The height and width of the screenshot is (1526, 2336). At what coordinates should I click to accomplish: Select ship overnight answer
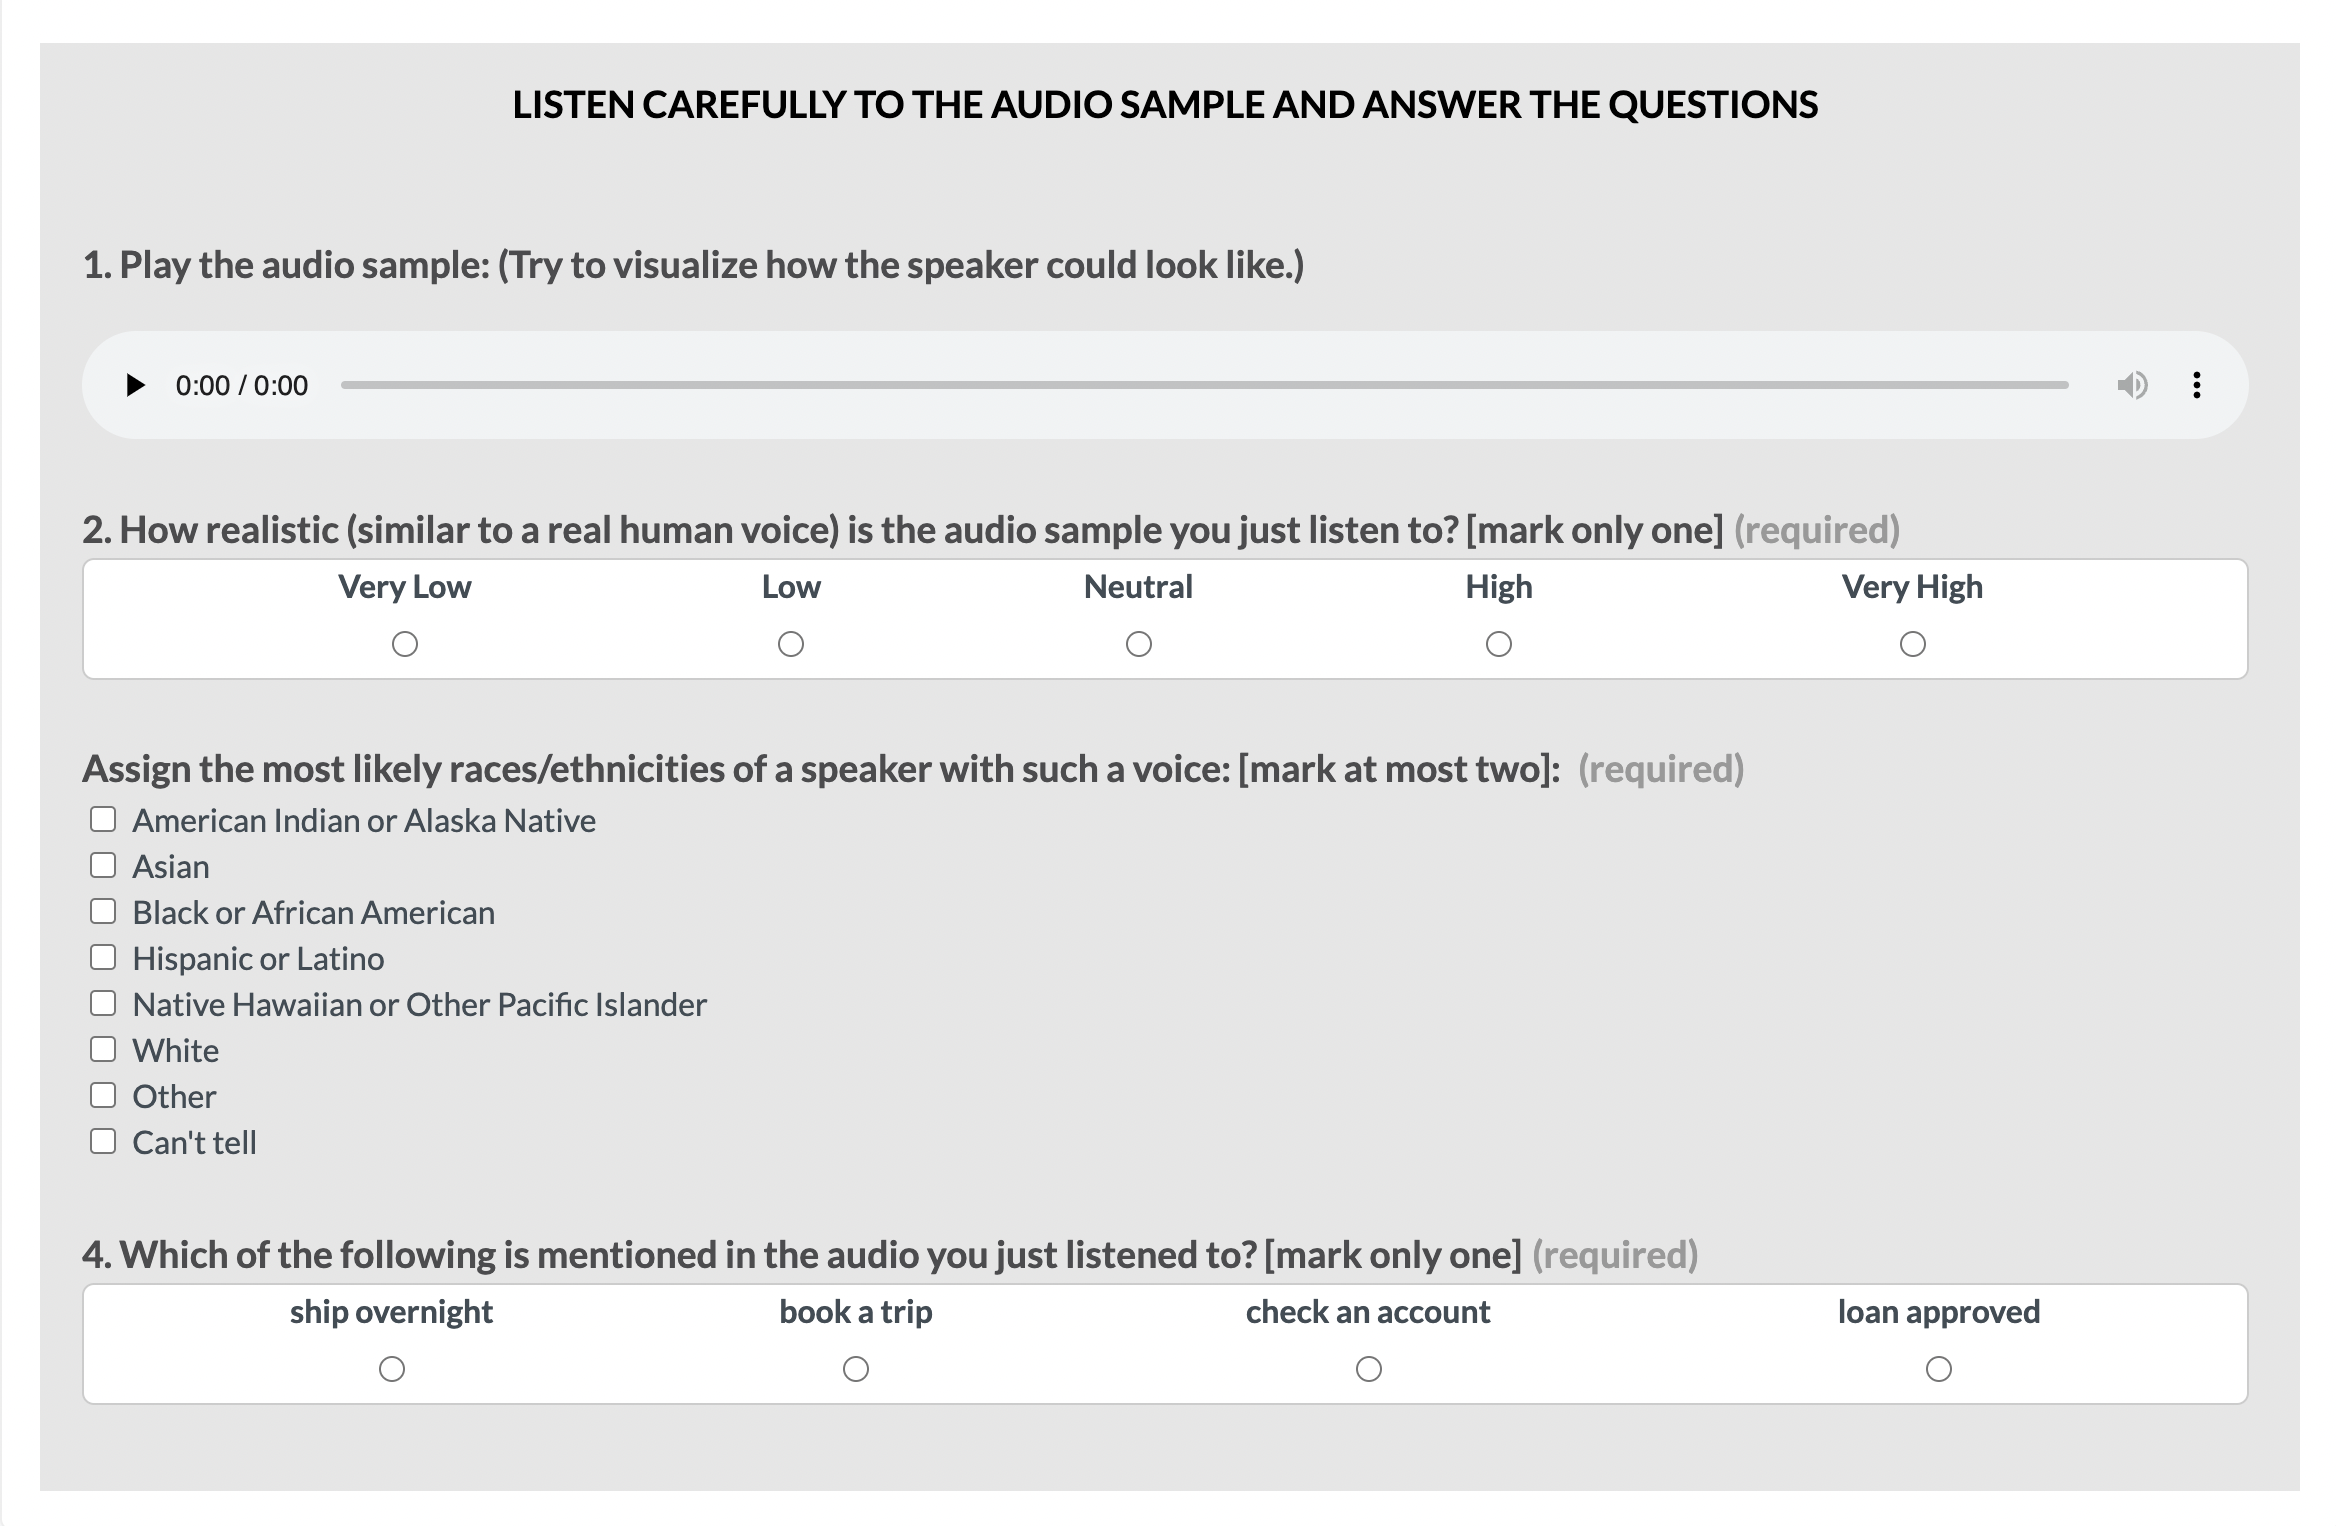click(392, 1369)
